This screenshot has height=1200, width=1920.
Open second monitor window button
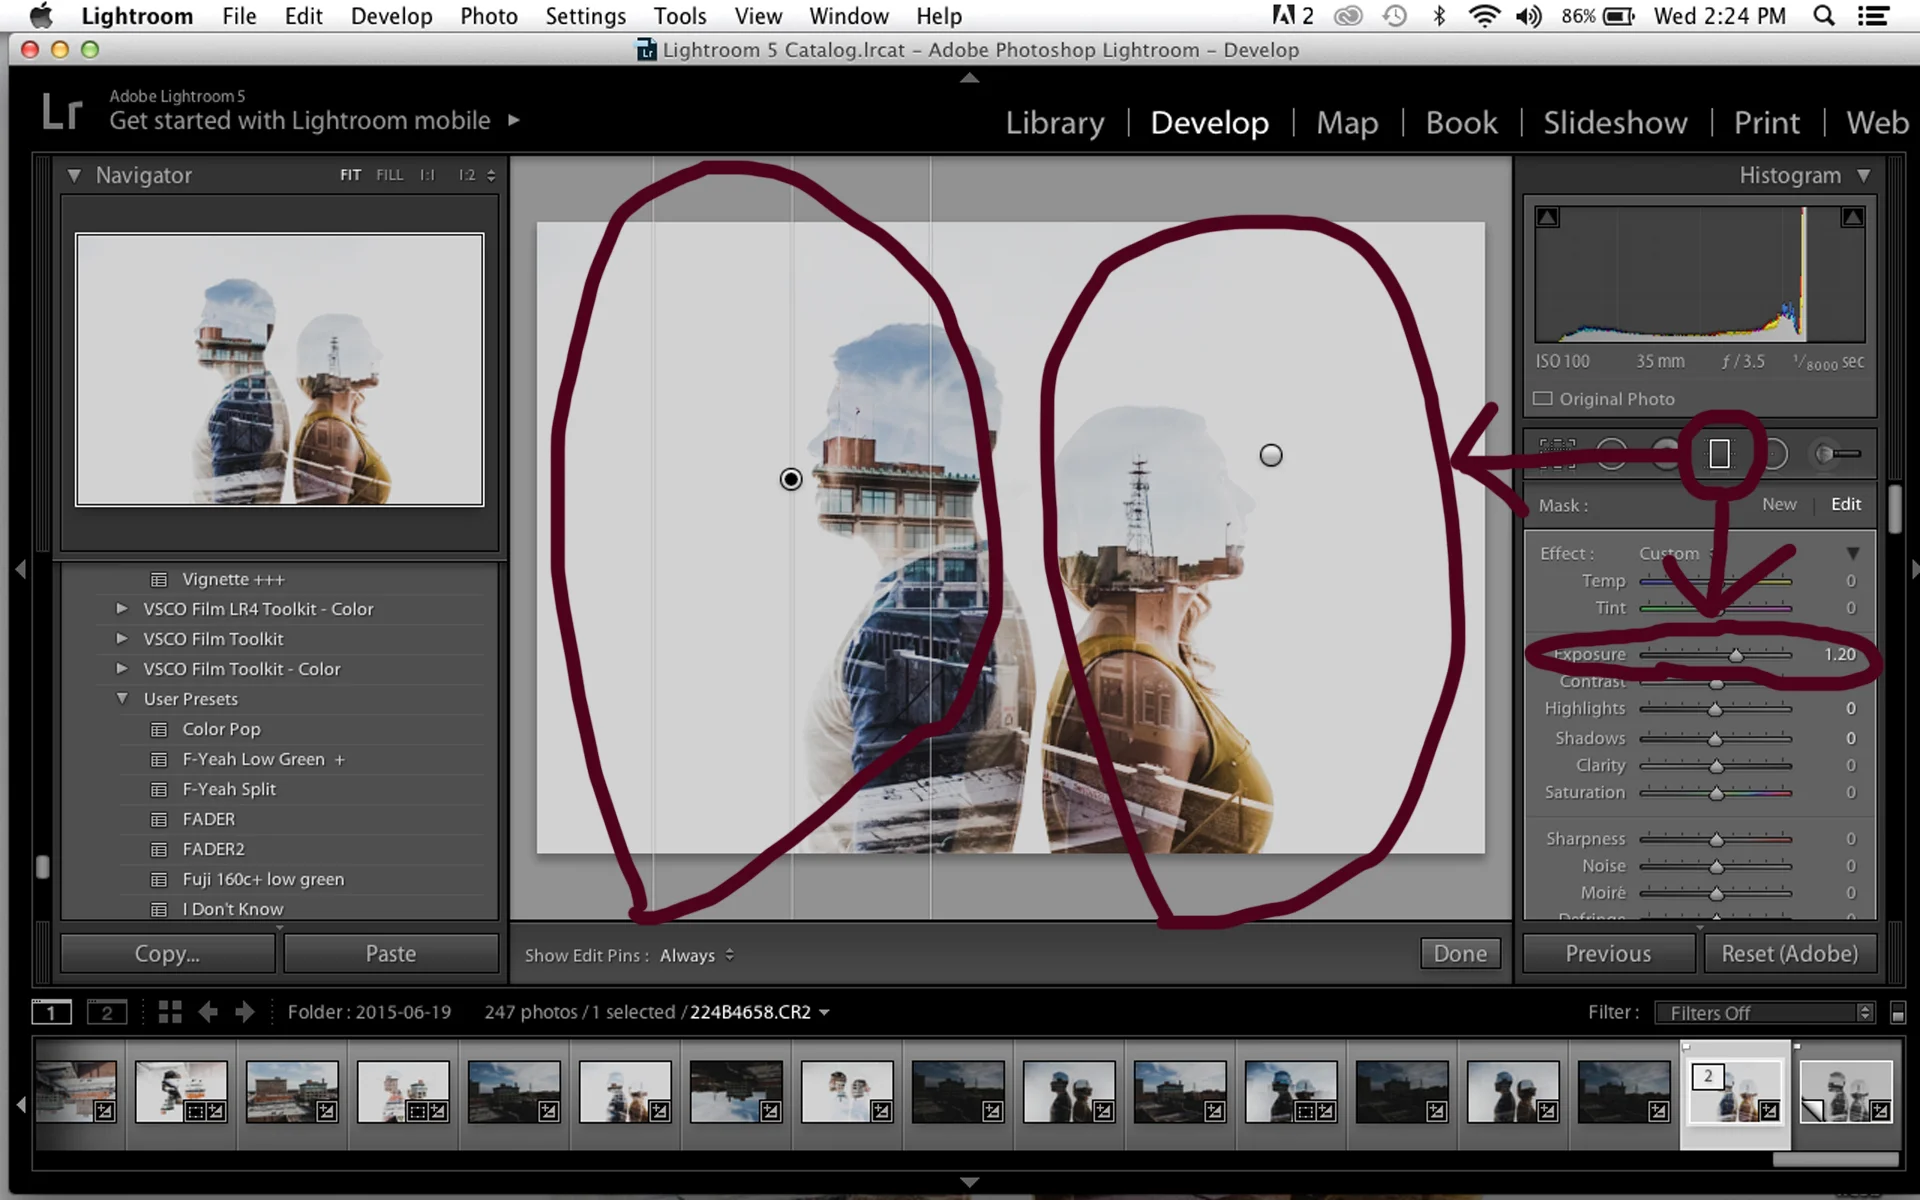(x=106, y=1012)
